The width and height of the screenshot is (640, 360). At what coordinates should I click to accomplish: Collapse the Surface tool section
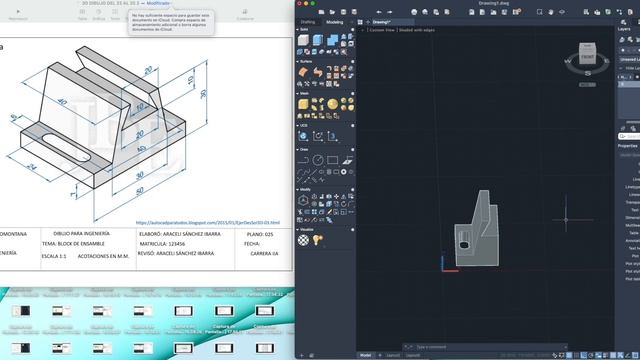click(x=297, y=61)
